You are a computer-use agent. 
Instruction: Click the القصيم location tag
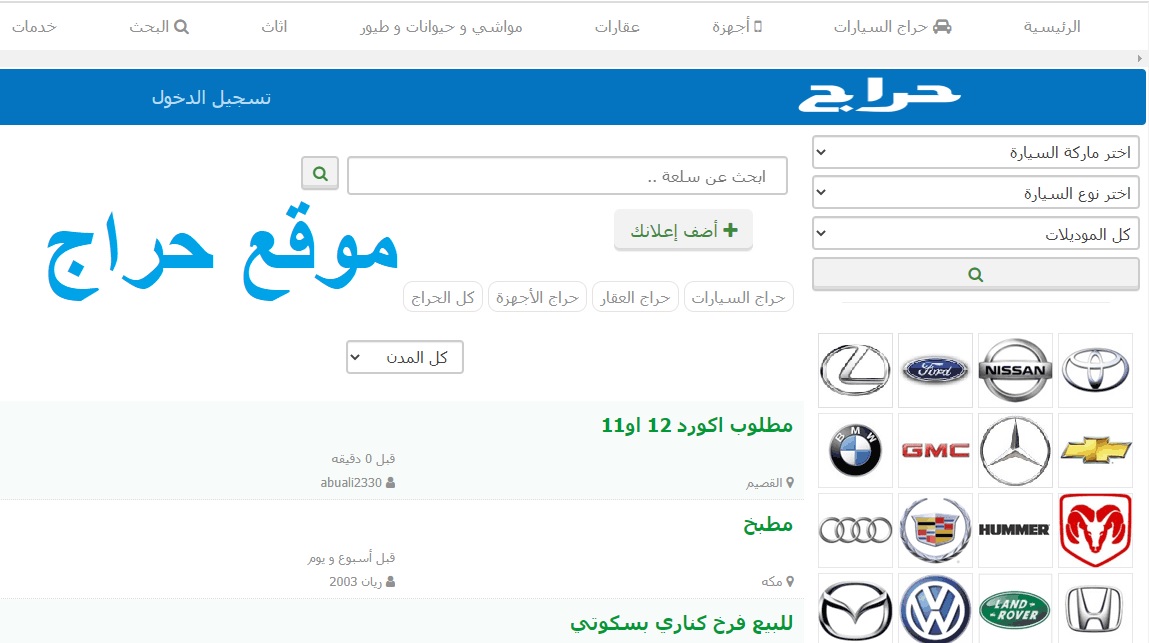[769, 482]
